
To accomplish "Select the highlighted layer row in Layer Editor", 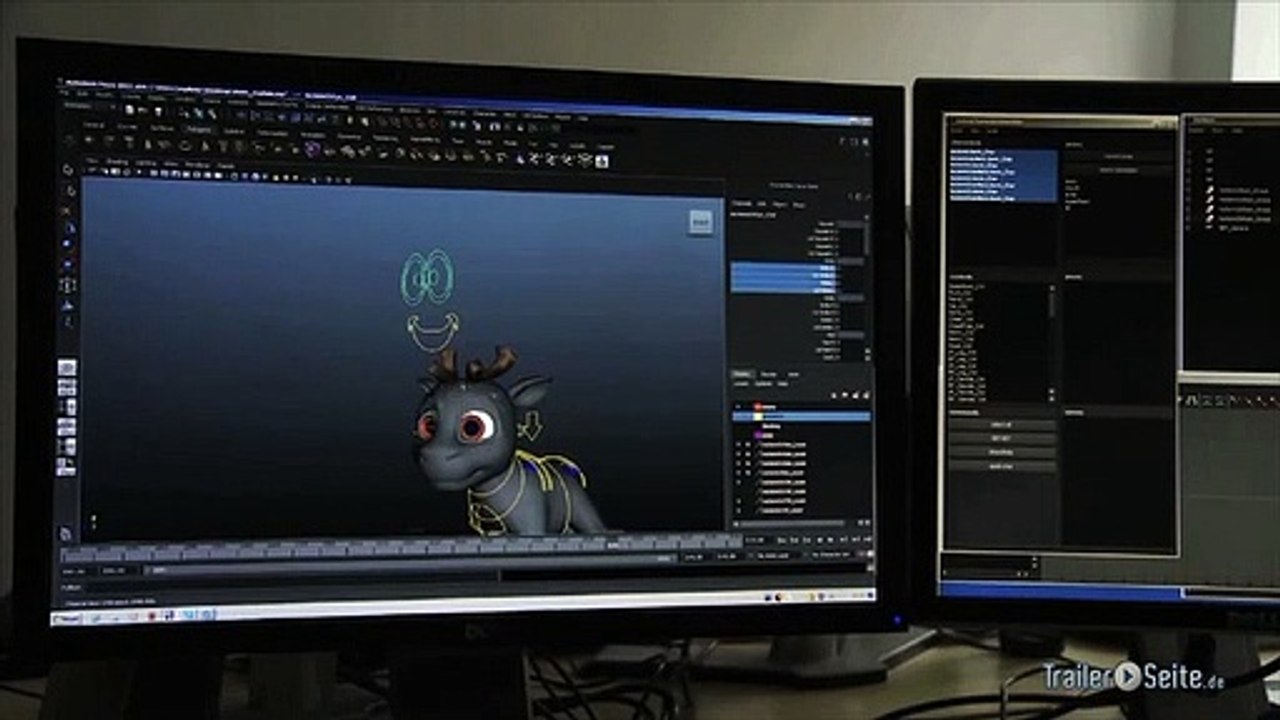I will (x=801, y=416).
